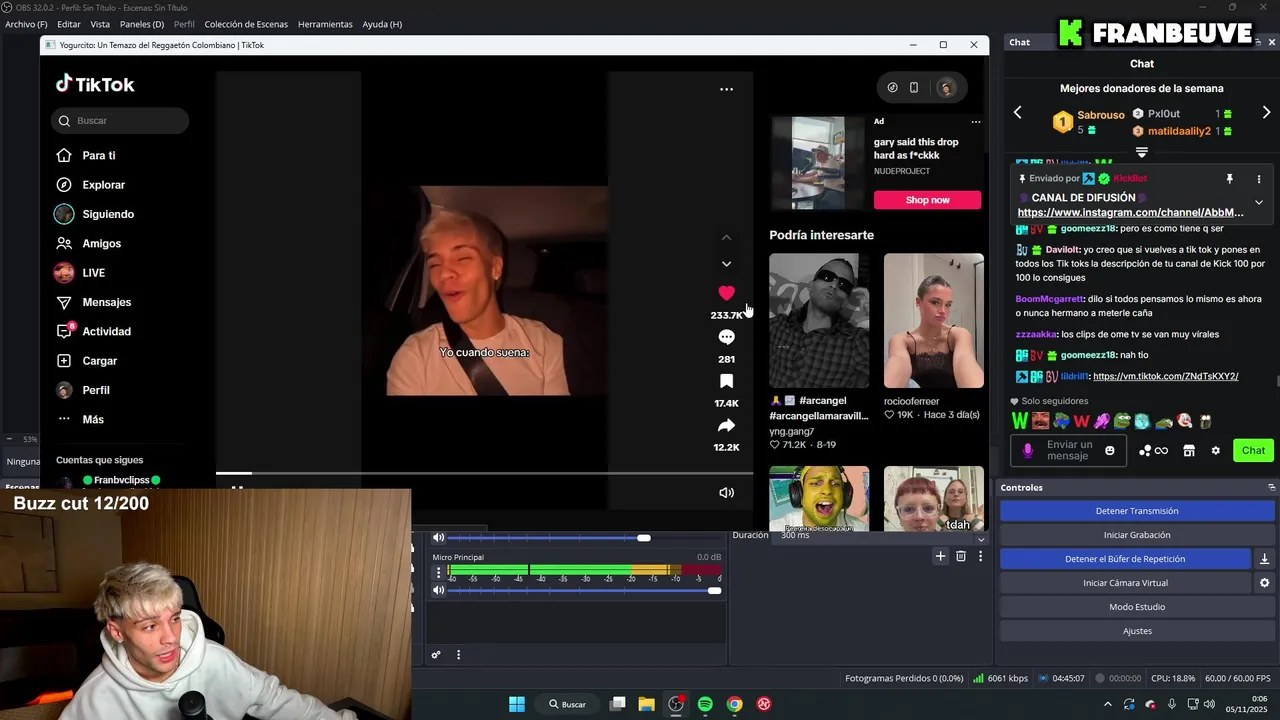Open File Explorer from the Windows taskbar
This screenshot has height=720, width=1280.
646,704
